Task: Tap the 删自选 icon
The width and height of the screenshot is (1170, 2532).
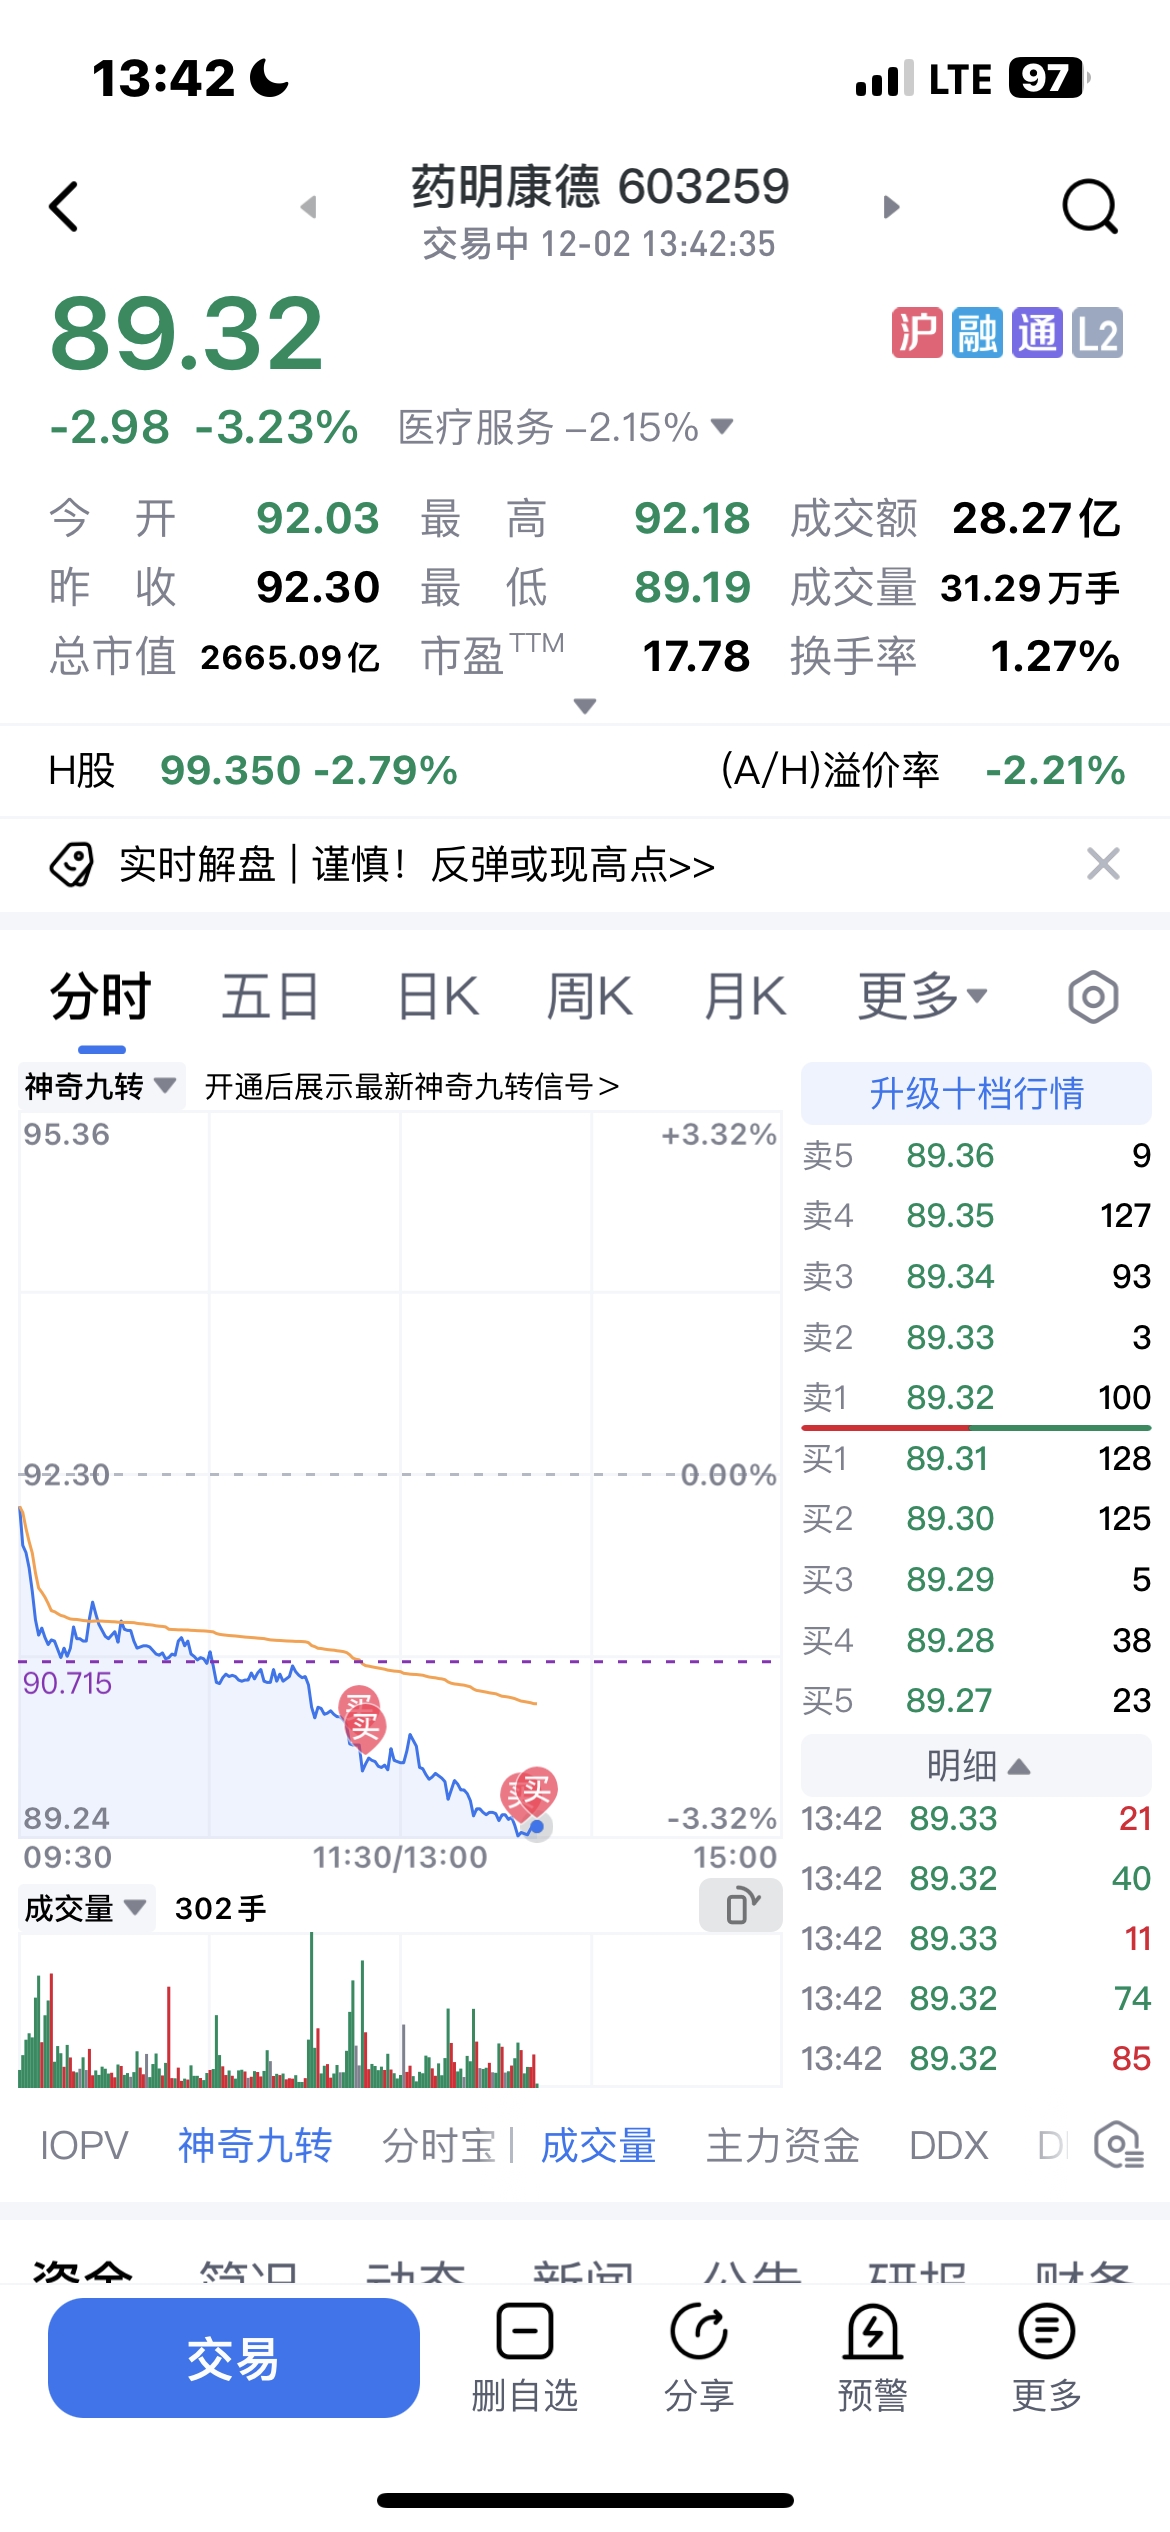Action: [x=525, y=2331]
